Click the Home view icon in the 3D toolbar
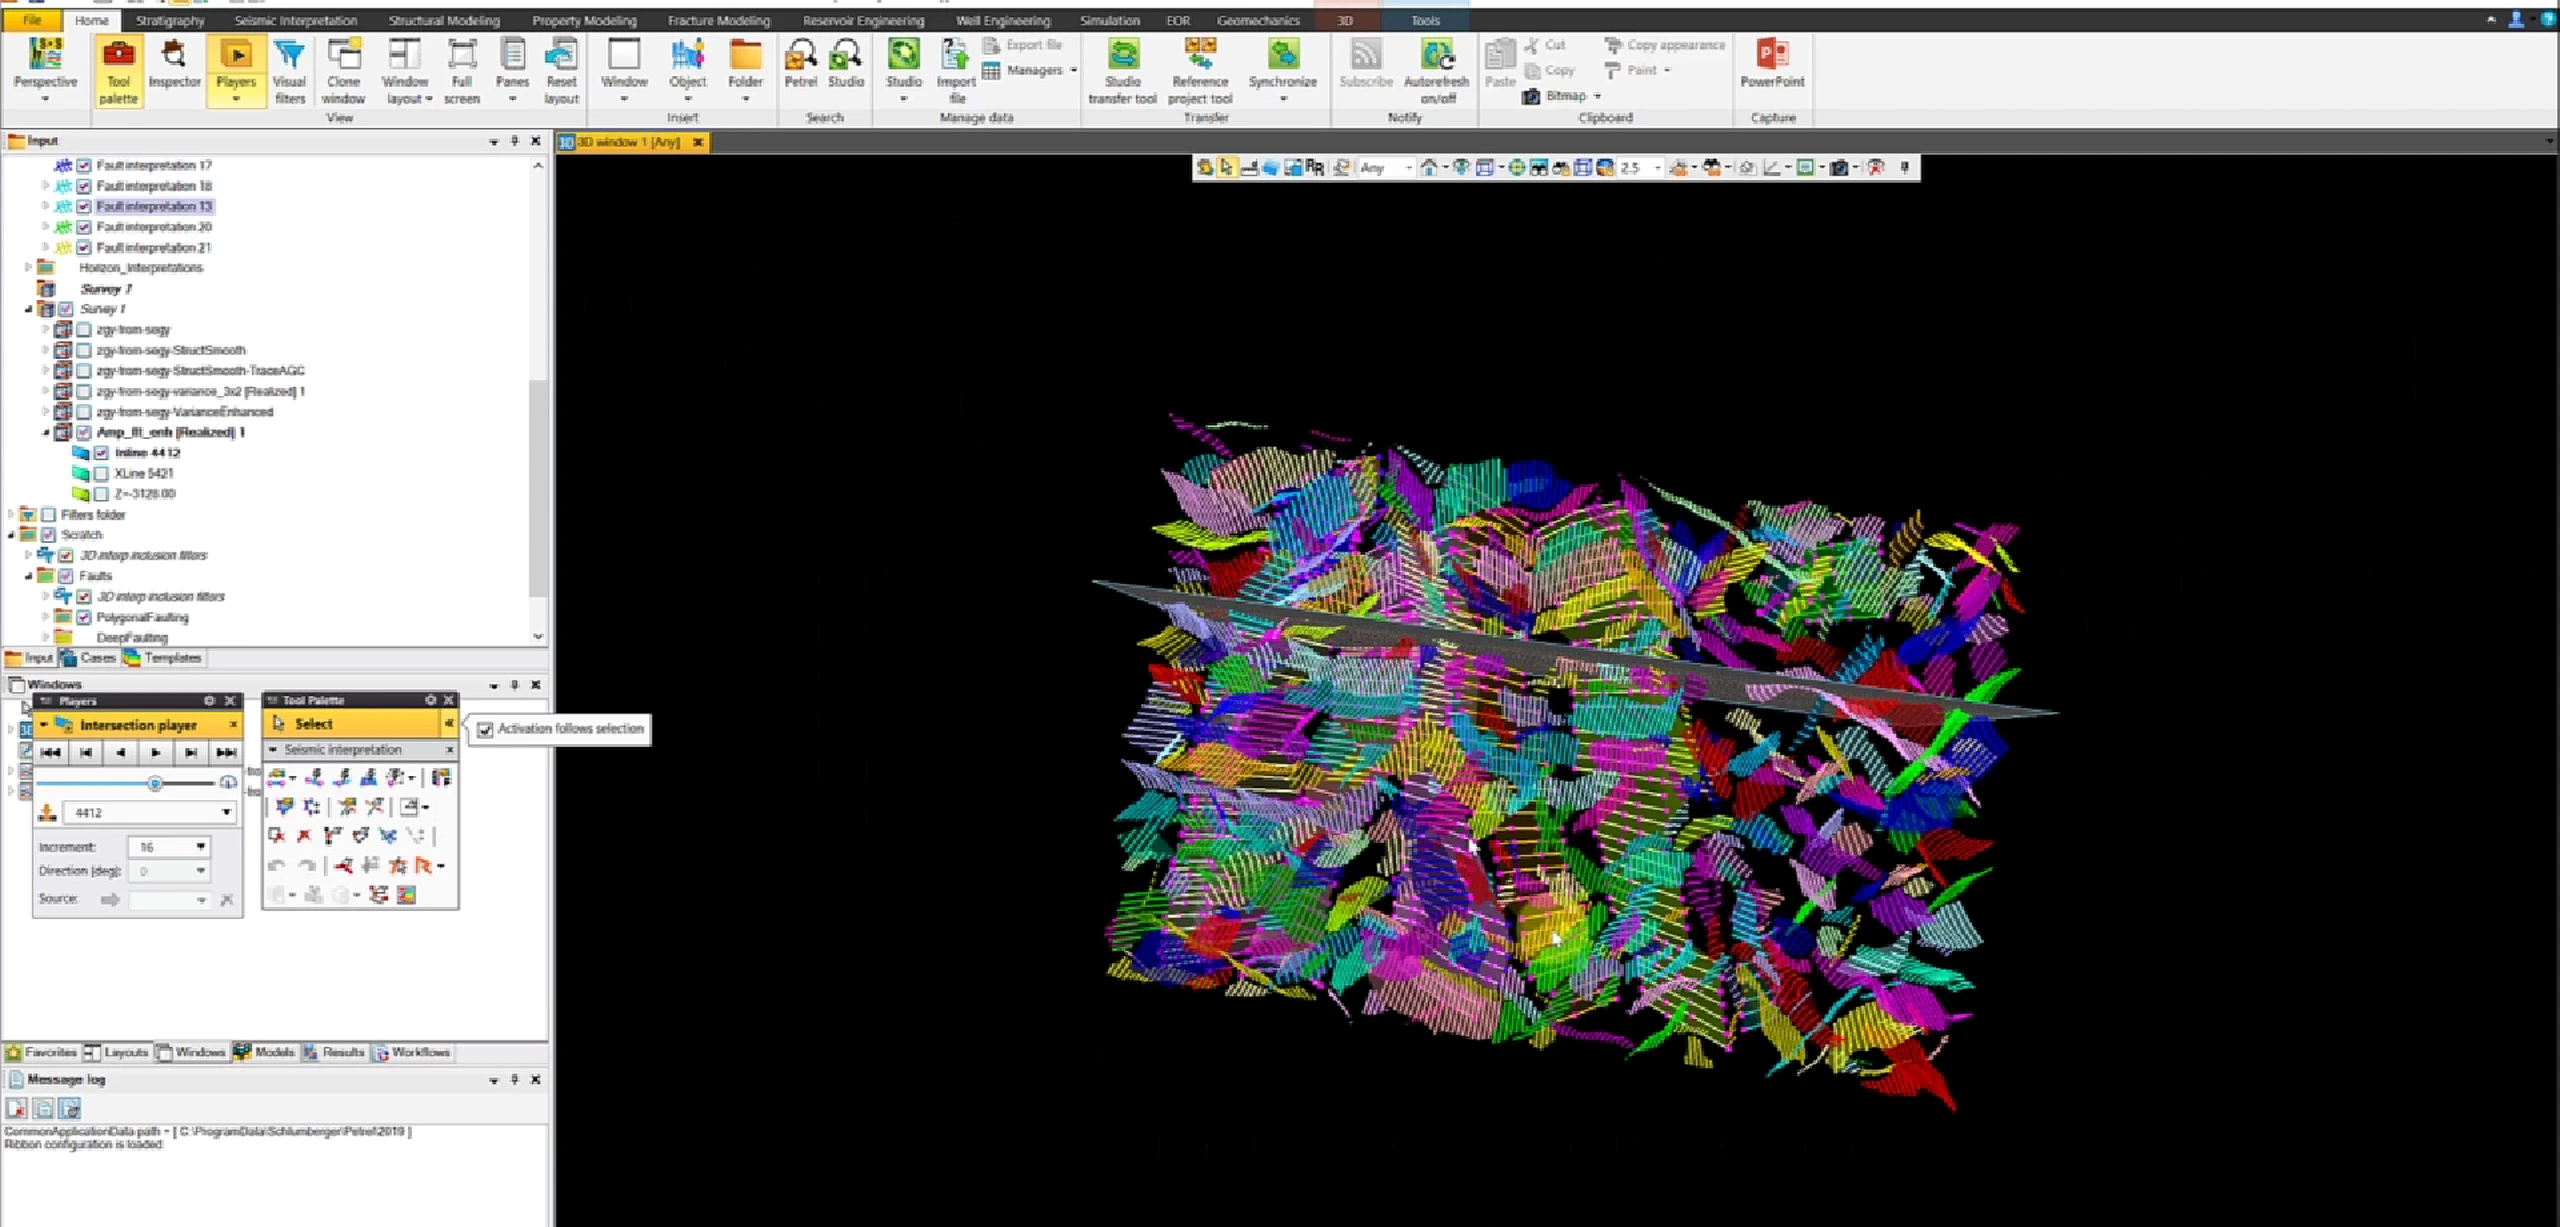This screenshot has width=2560, height=1227. click(1429, 168)
